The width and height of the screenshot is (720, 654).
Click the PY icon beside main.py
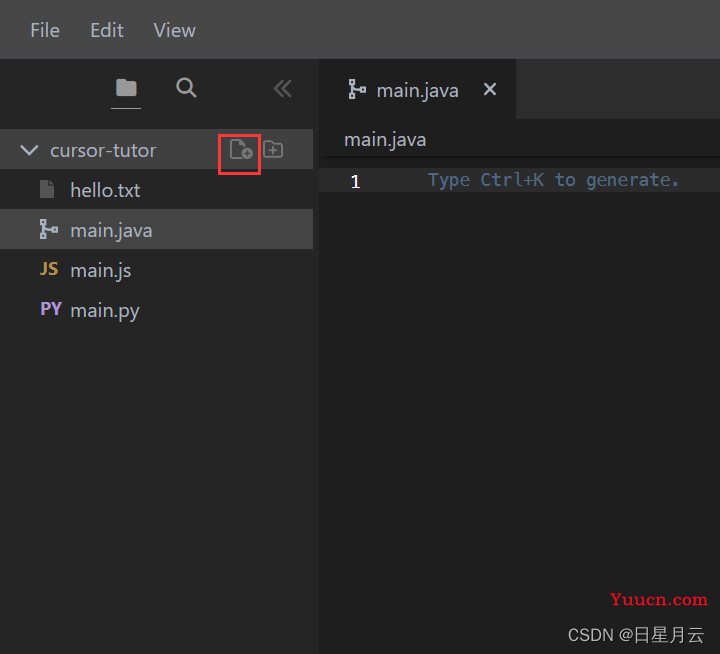pyautogui.click(x=51, y=309)
